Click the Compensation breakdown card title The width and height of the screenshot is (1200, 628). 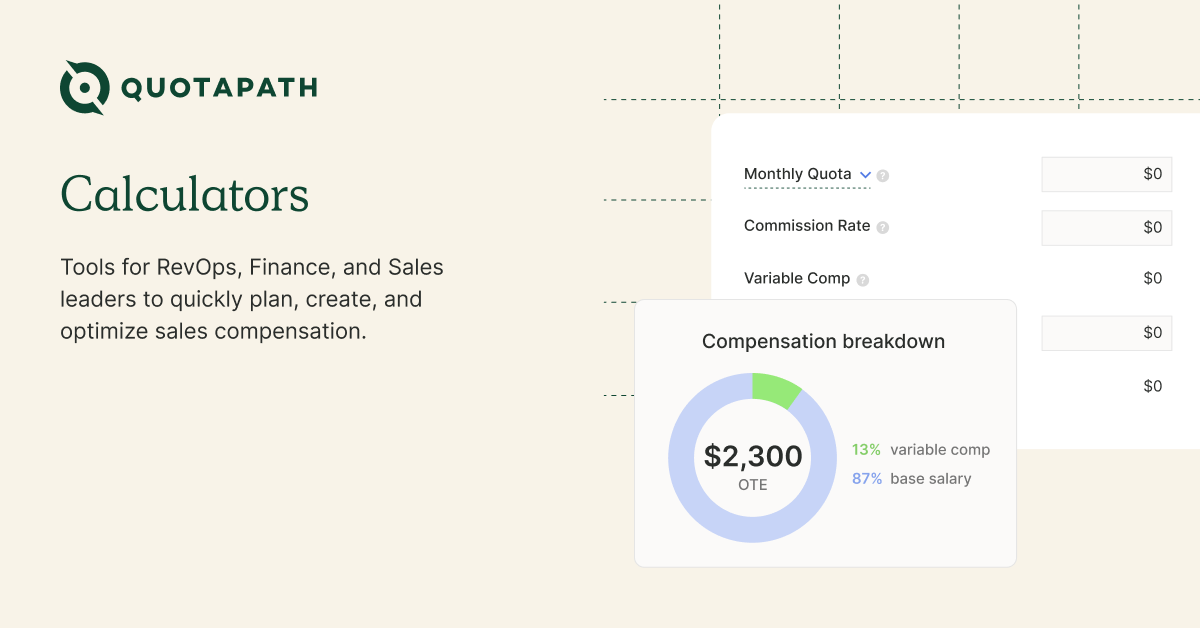[823, 341]
